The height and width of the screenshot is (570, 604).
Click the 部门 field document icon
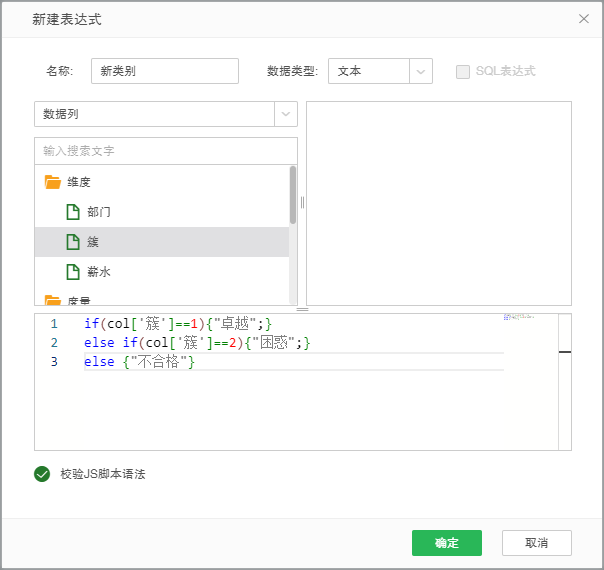[x=72, y=212]
